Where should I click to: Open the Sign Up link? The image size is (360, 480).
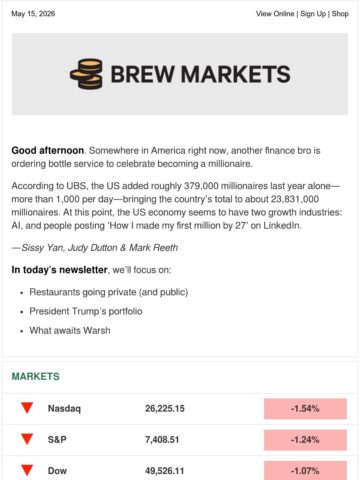[313, 14]
